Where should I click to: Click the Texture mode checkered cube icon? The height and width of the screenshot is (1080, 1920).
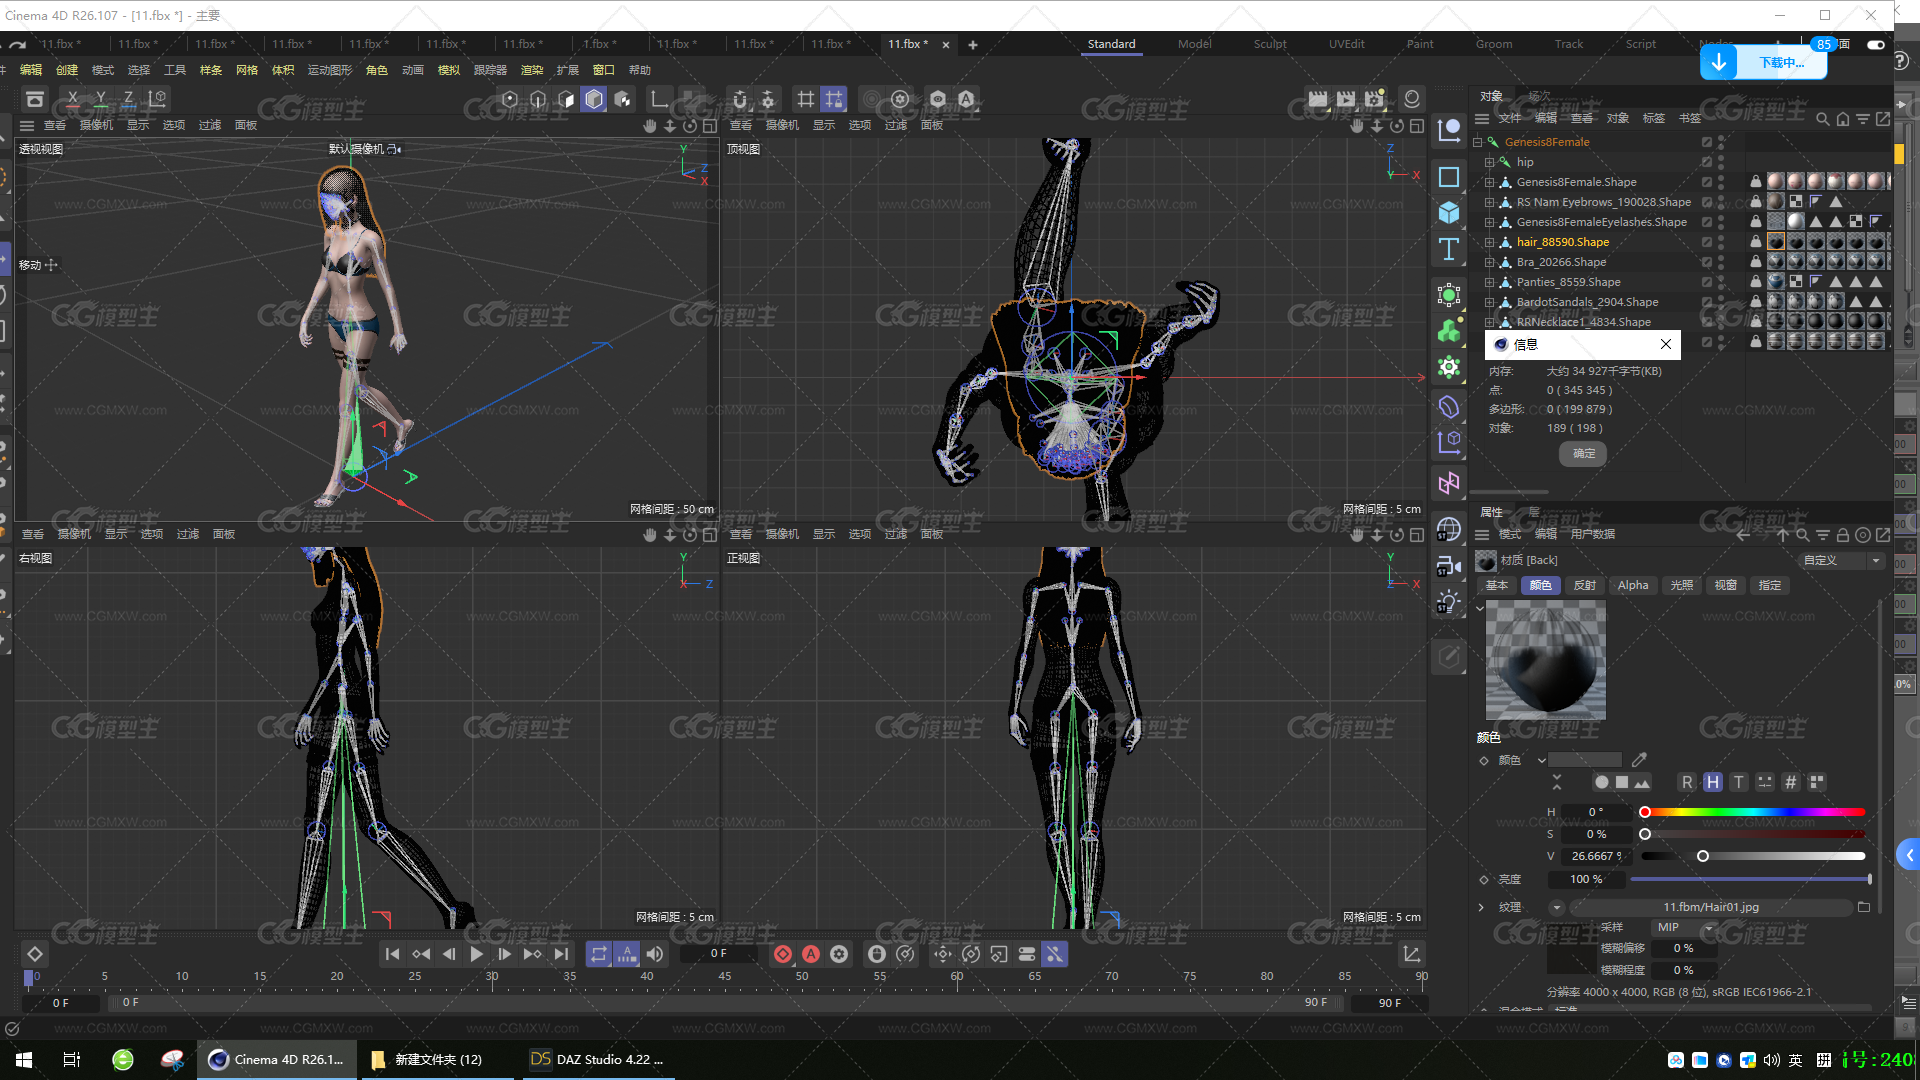point(623,99)
